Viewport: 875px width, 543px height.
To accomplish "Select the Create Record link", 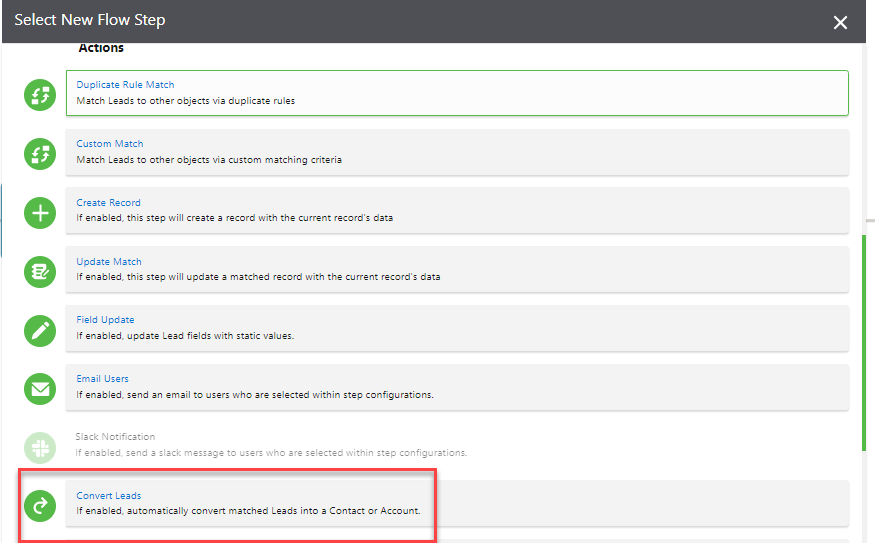I will coord(108,203).
